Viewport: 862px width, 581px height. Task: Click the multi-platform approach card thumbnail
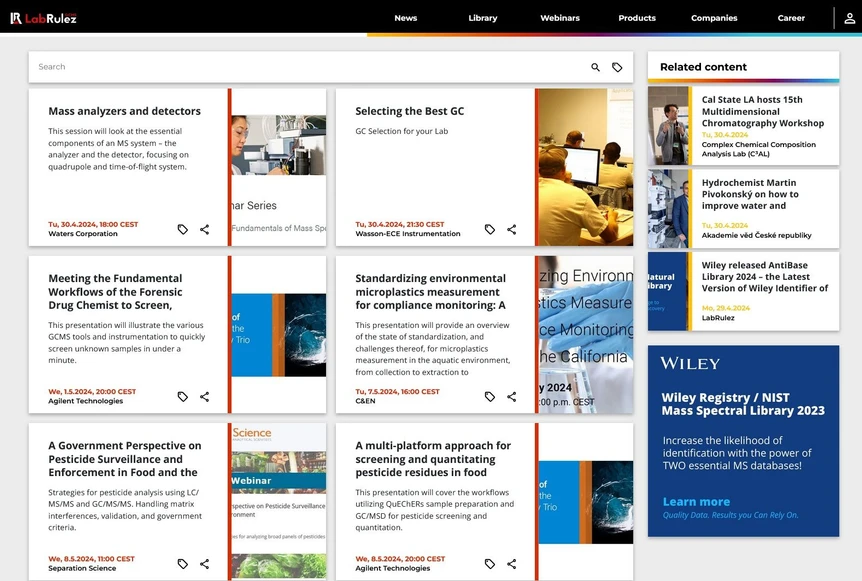pos(585,502)
